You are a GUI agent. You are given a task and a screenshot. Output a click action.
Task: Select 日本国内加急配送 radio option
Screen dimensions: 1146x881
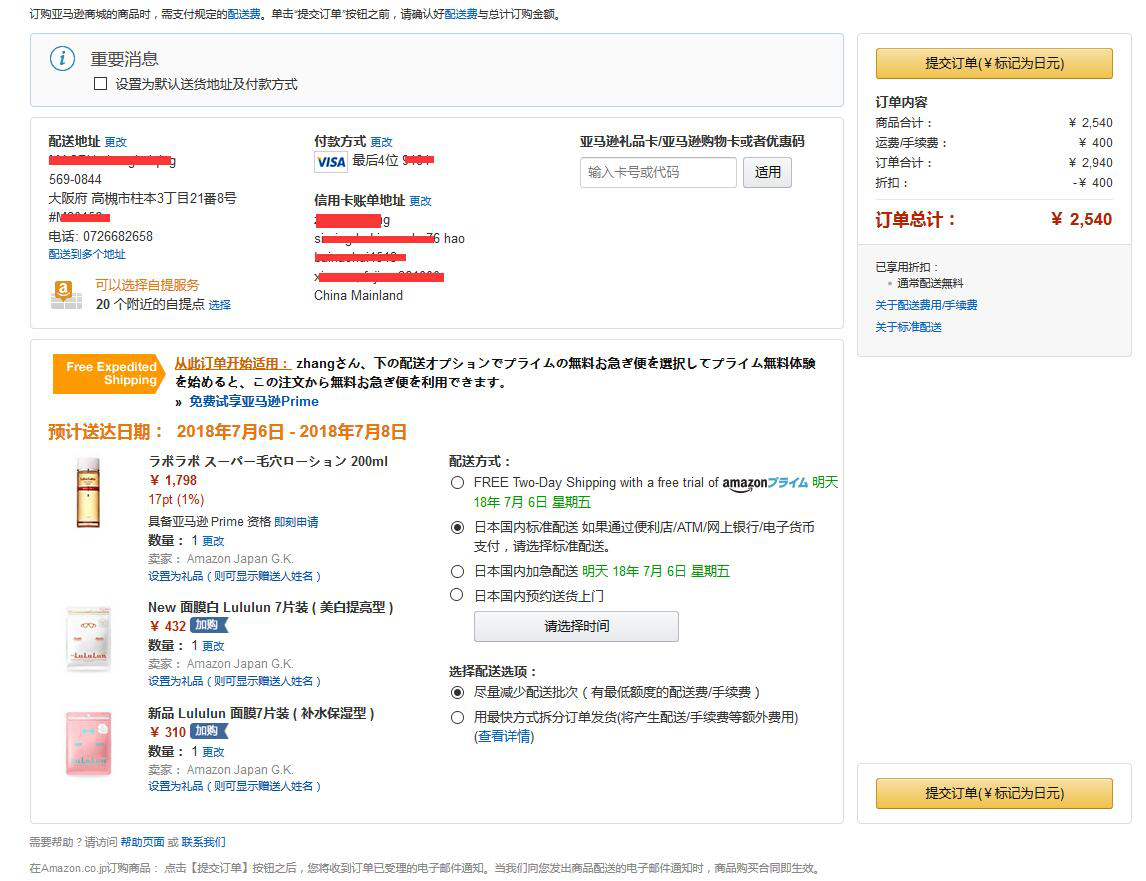(x=458, y=572)
